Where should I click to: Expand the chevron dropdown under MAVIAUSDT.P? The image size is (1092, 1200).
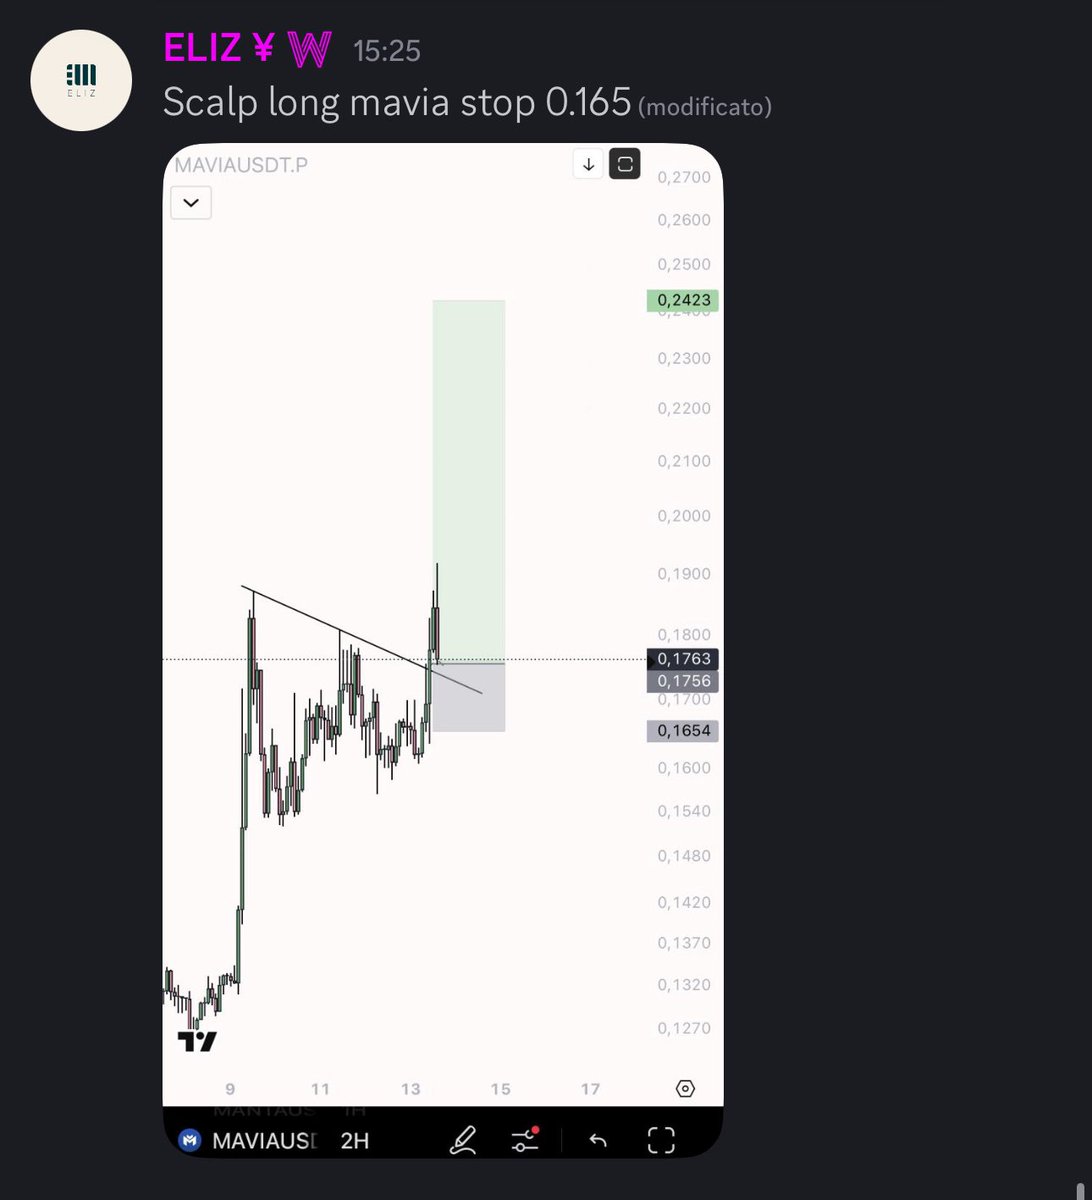coord(190,204)
